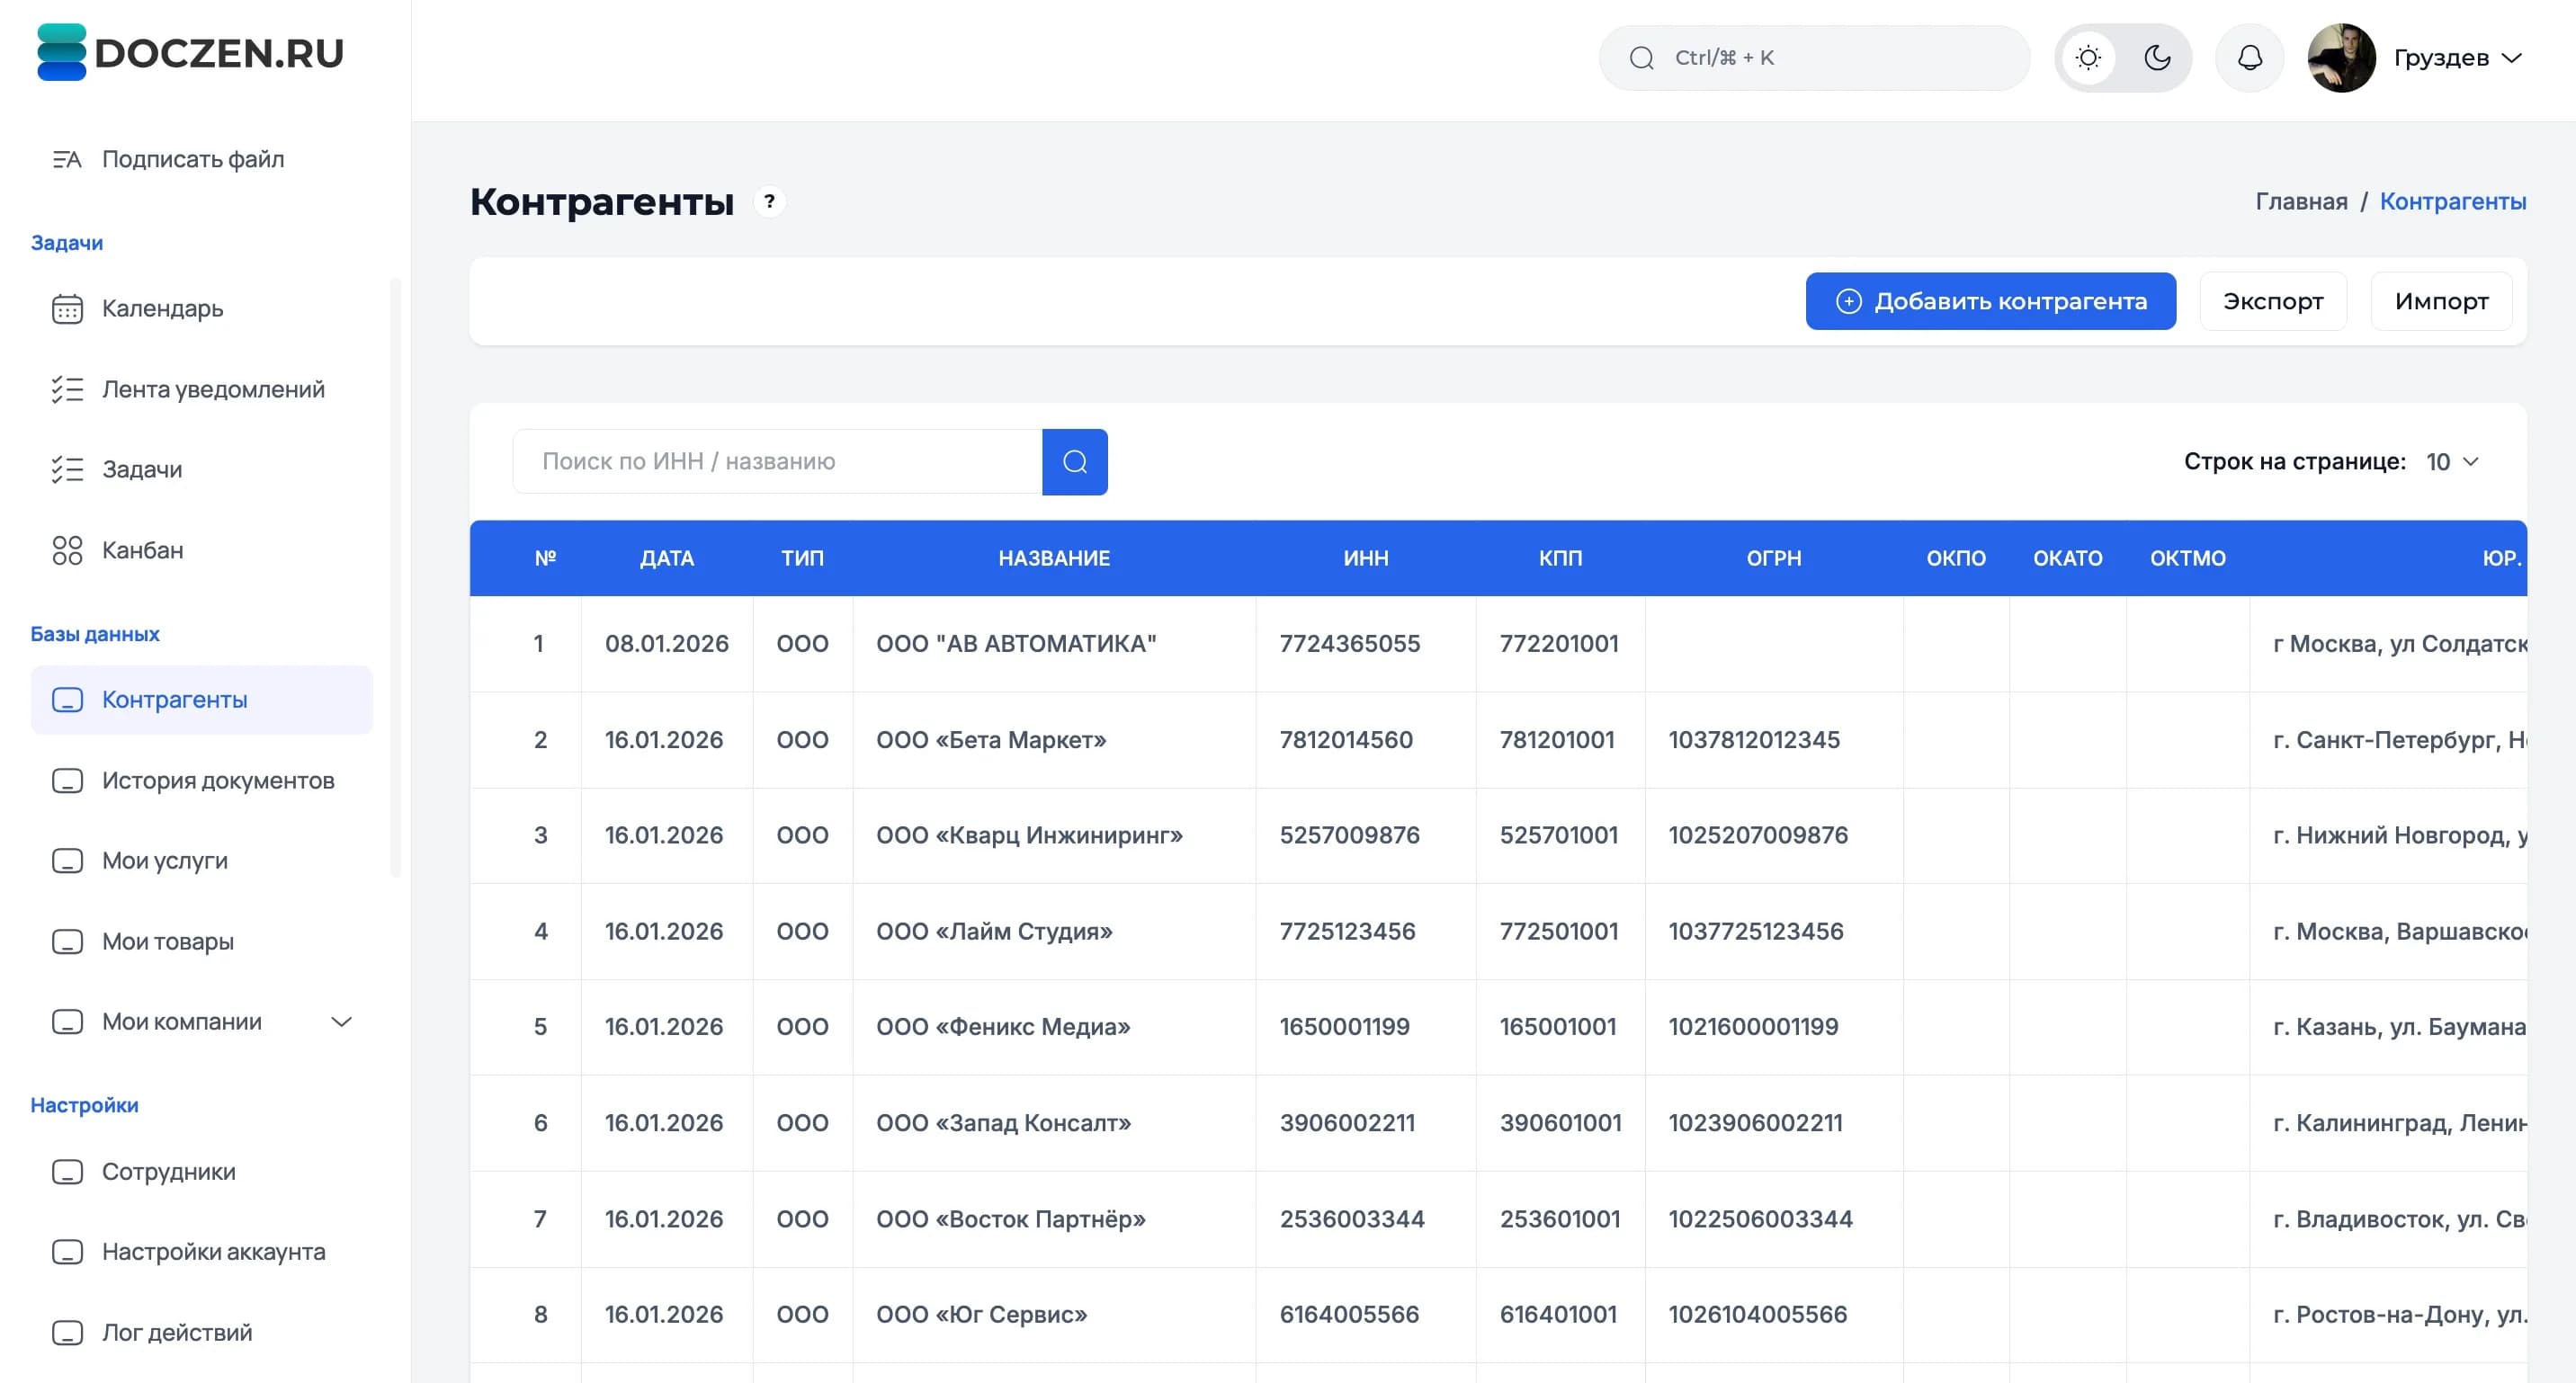Screen dimensions: 2576x1383
Task: Switch to light theme with sun toggle
Action: pos(2088,58)
